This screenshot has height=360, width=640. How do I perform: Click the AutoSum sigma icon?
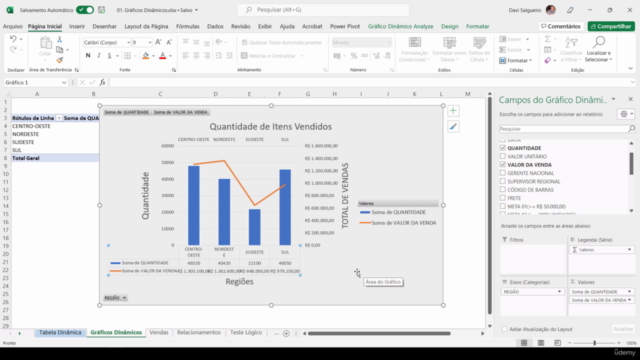(x=548, y=39)
